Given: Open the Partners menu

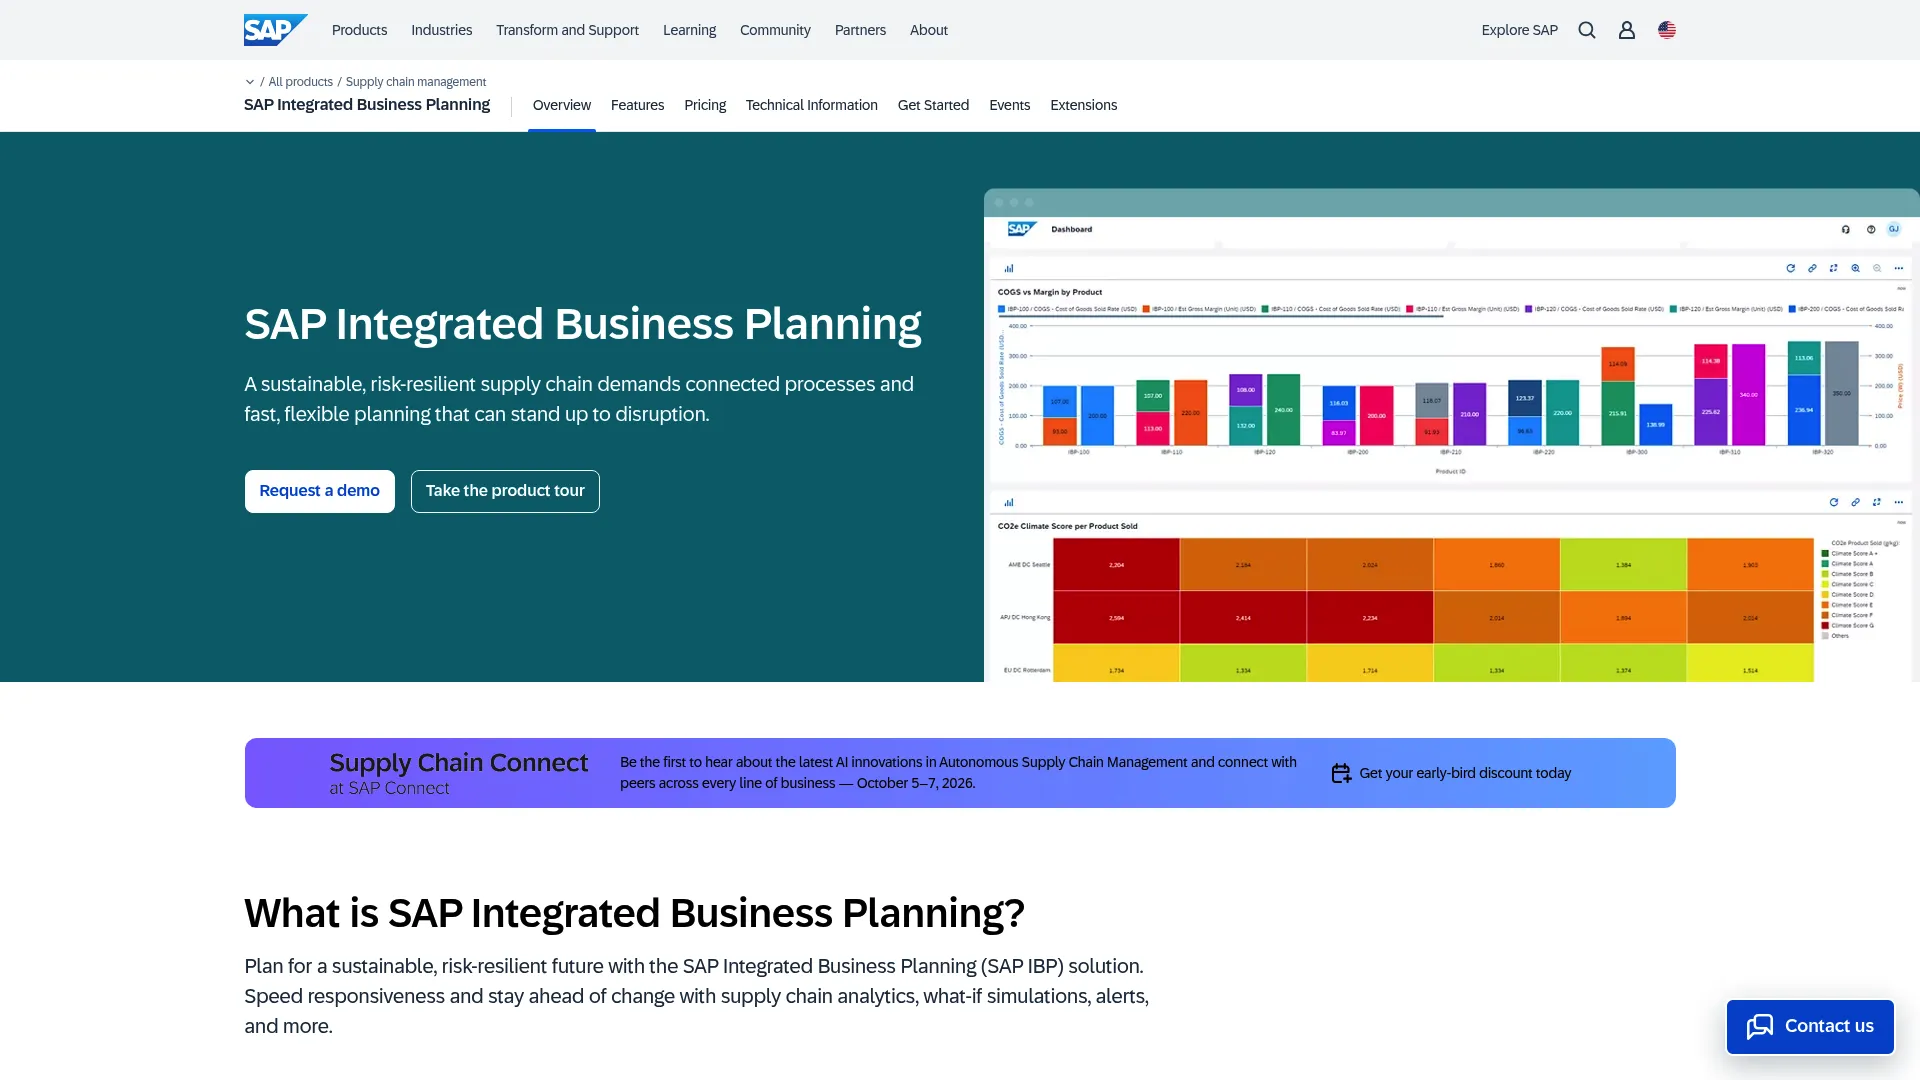Looking at the screenshot, I should [x=860, y=30].
